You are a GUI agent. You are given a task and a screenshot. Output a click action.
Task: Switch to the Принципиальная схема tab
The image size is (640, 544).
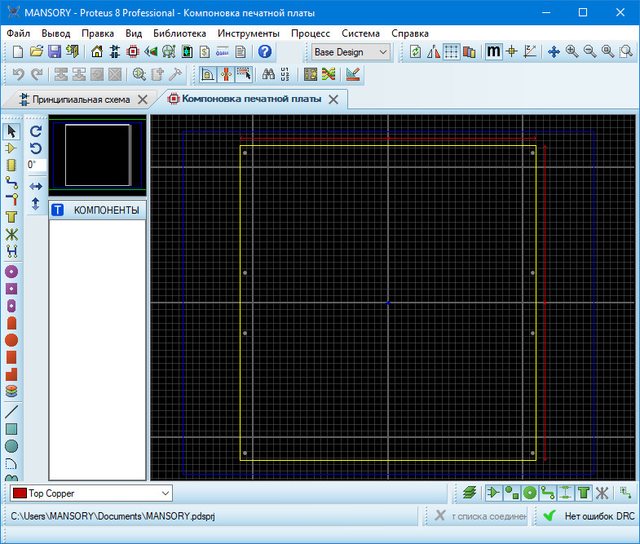click(x=80, y=99)
